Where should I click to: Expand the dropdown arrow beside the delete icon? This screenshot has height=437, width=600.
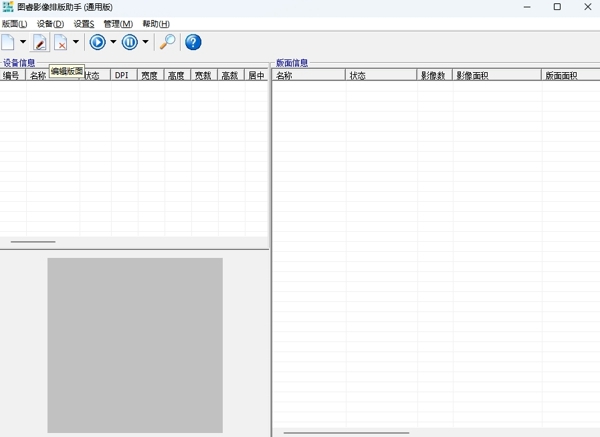(76, 42)
